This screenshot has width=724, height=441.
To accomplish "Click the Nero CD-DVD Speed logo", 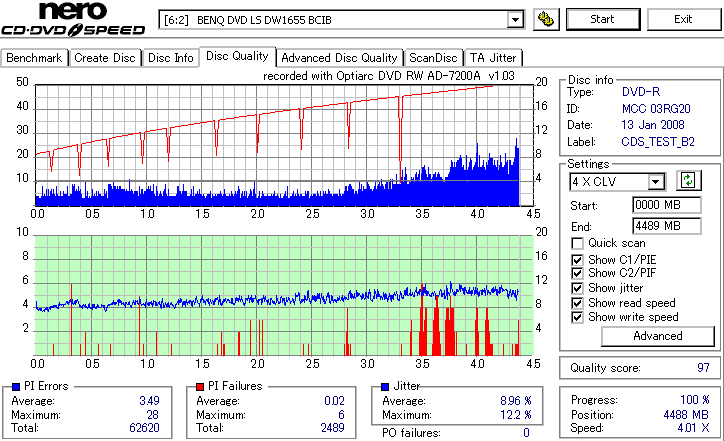I will 73,19.
